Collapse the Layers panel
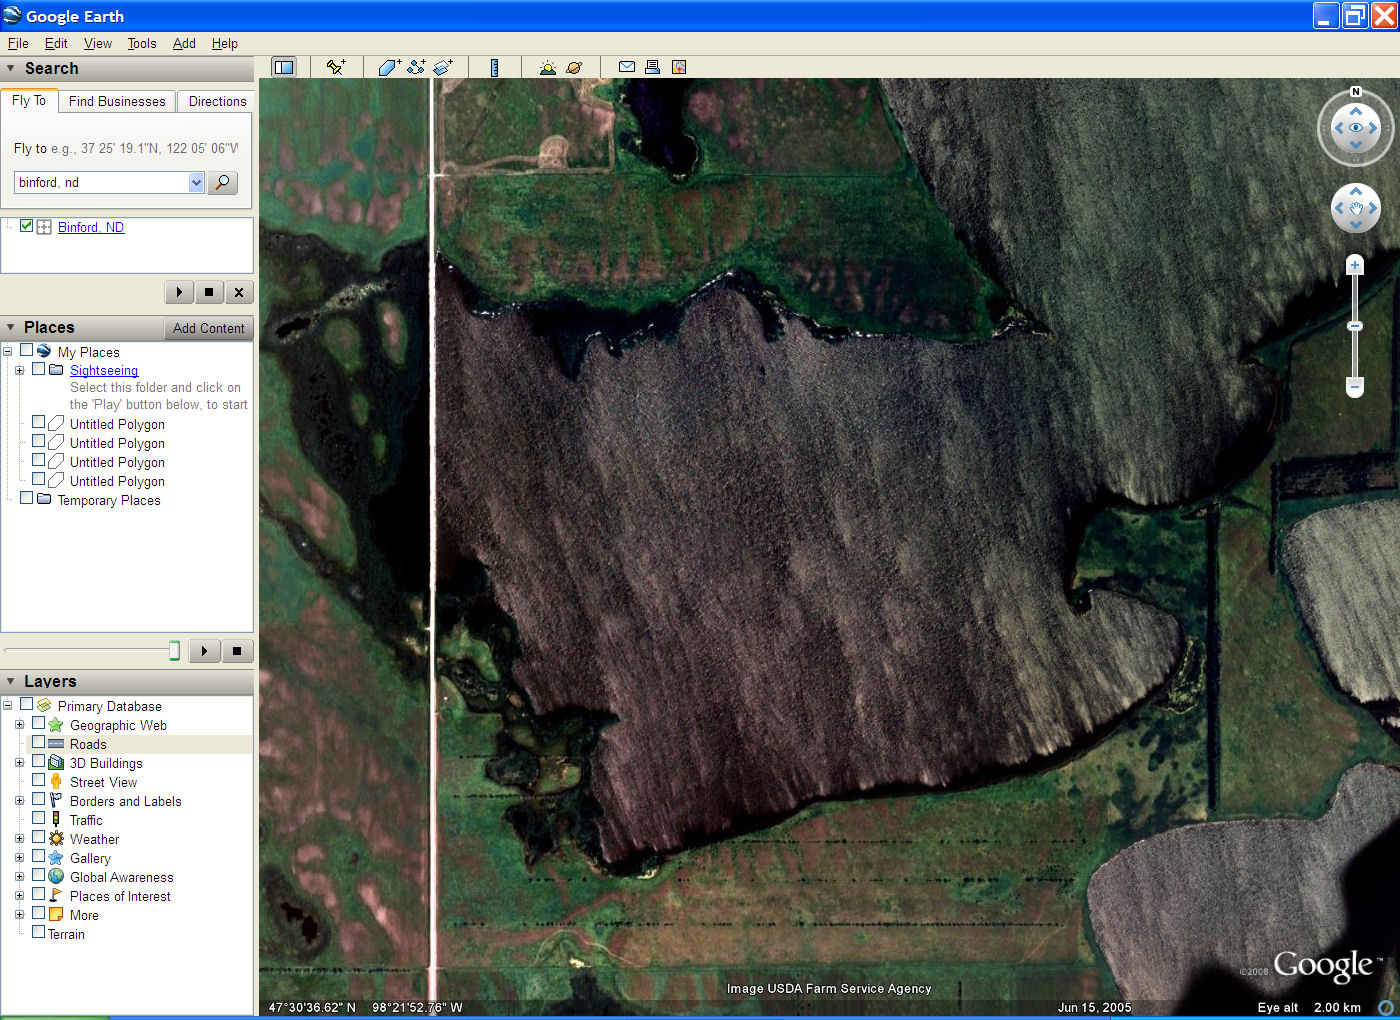Screen dimensions: 1400x1020 coord(11,682)
